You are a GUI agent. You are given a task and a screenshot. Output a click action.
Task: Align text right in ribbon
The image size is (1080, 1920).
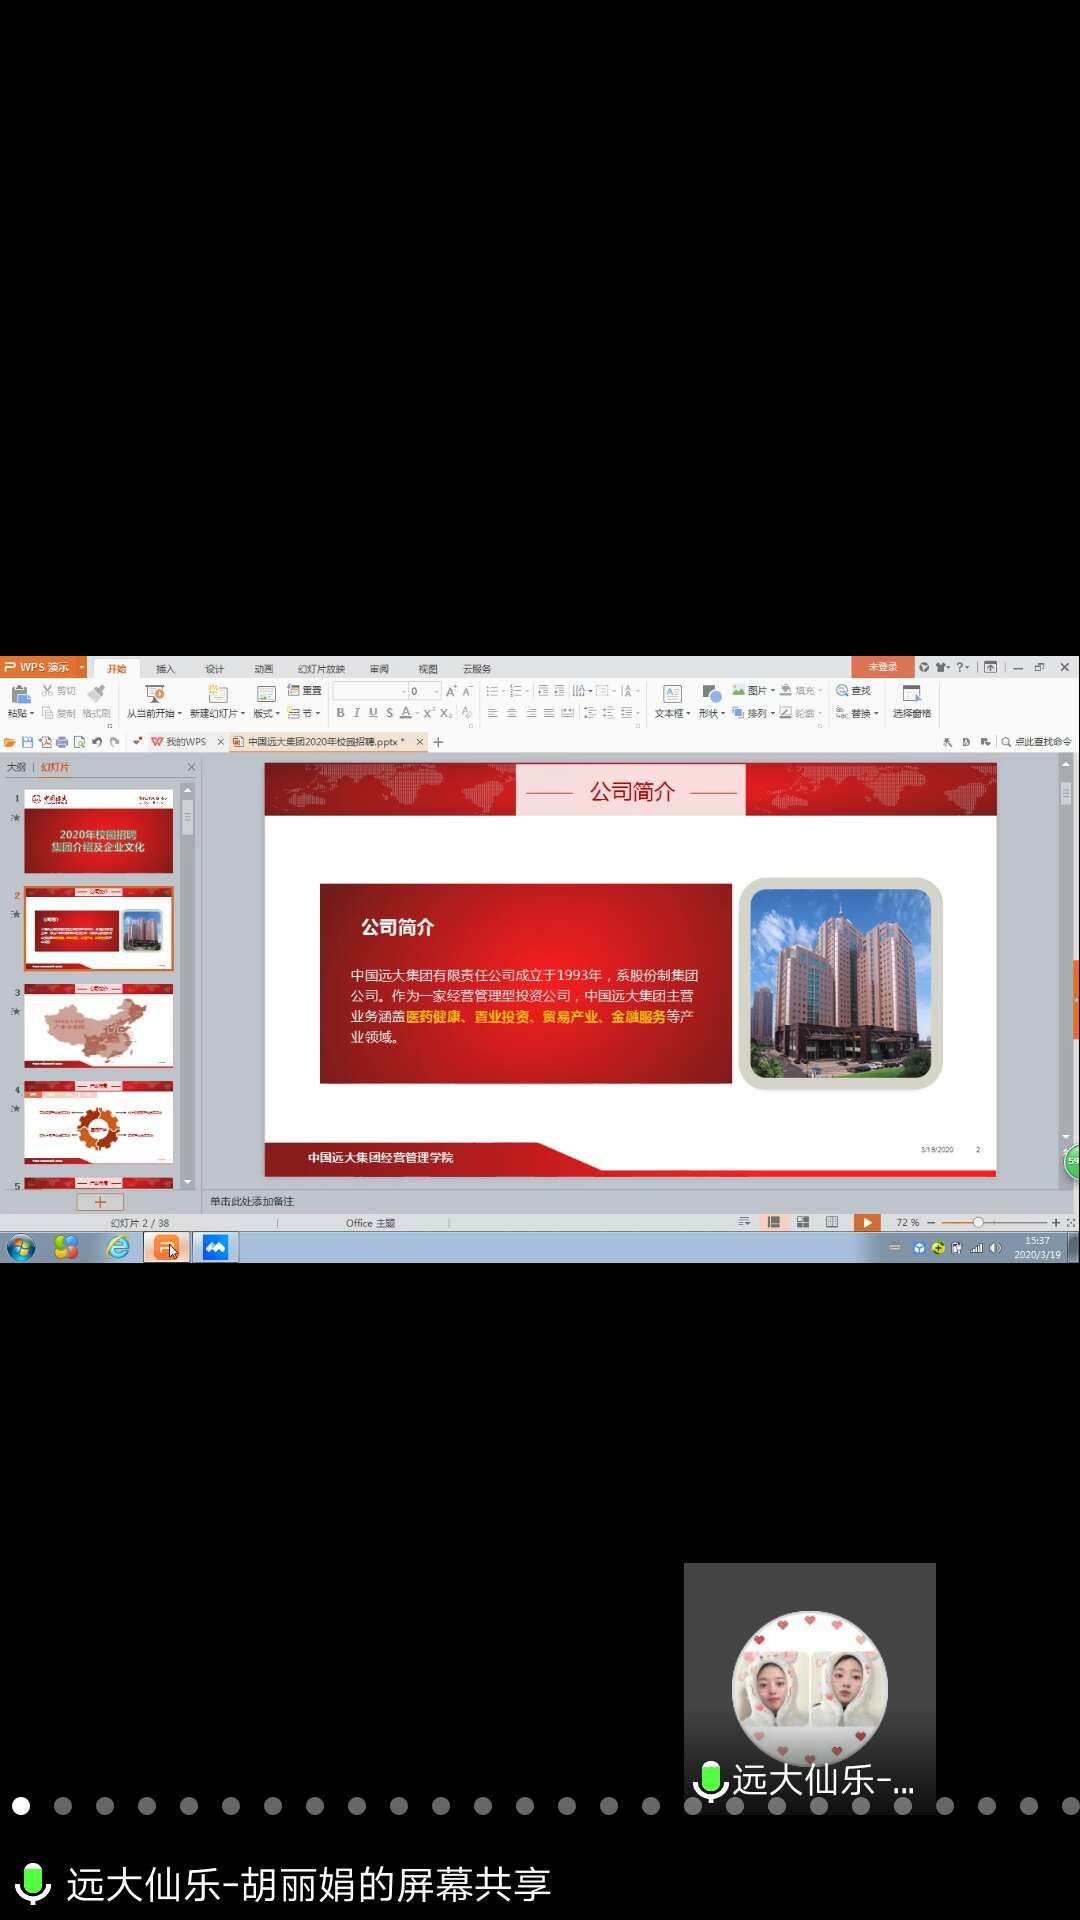point(531,713)
